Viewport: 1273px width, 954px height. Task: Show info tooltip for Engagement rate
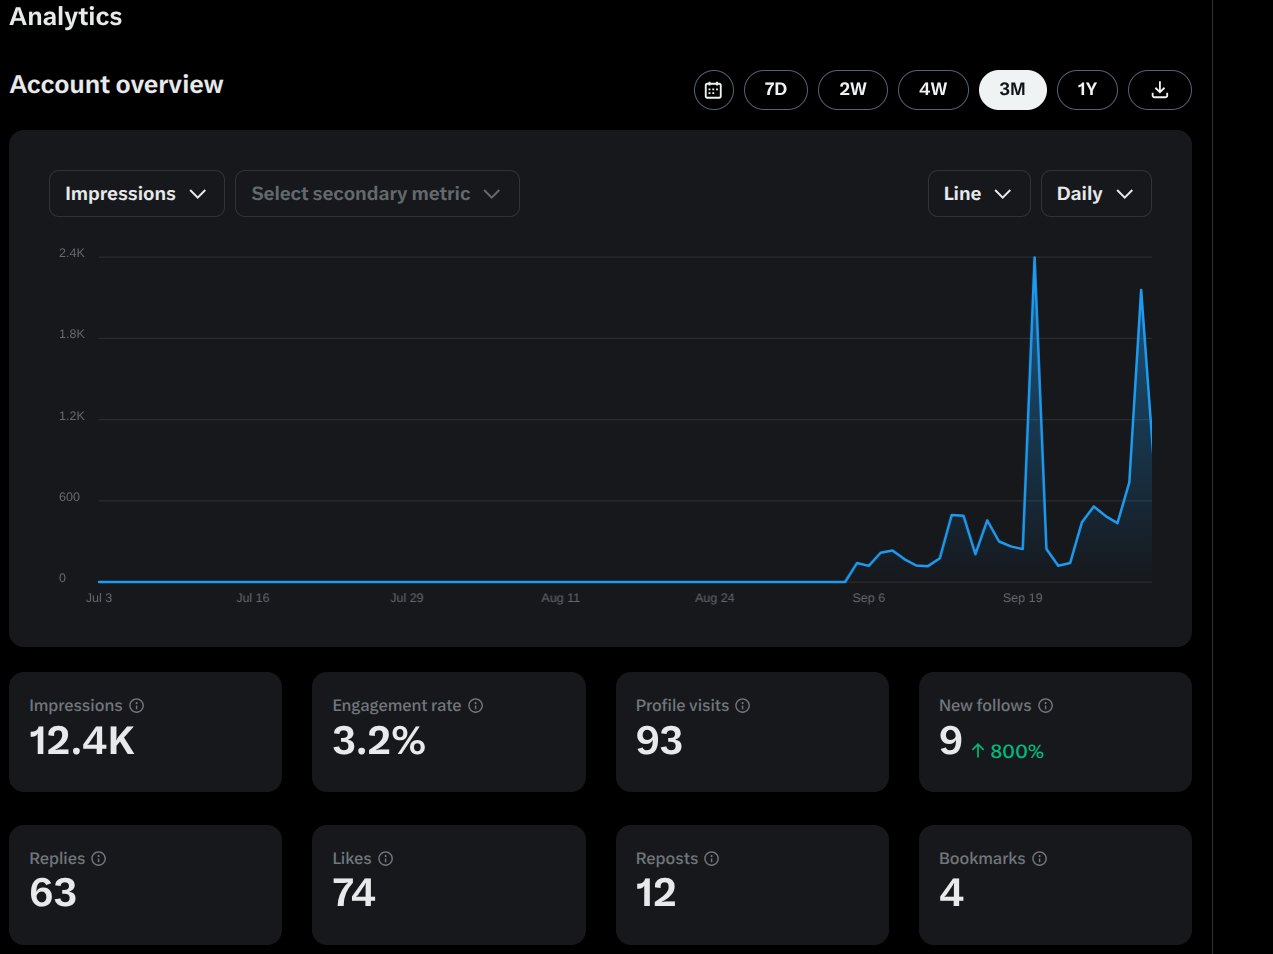click(476, 706)
